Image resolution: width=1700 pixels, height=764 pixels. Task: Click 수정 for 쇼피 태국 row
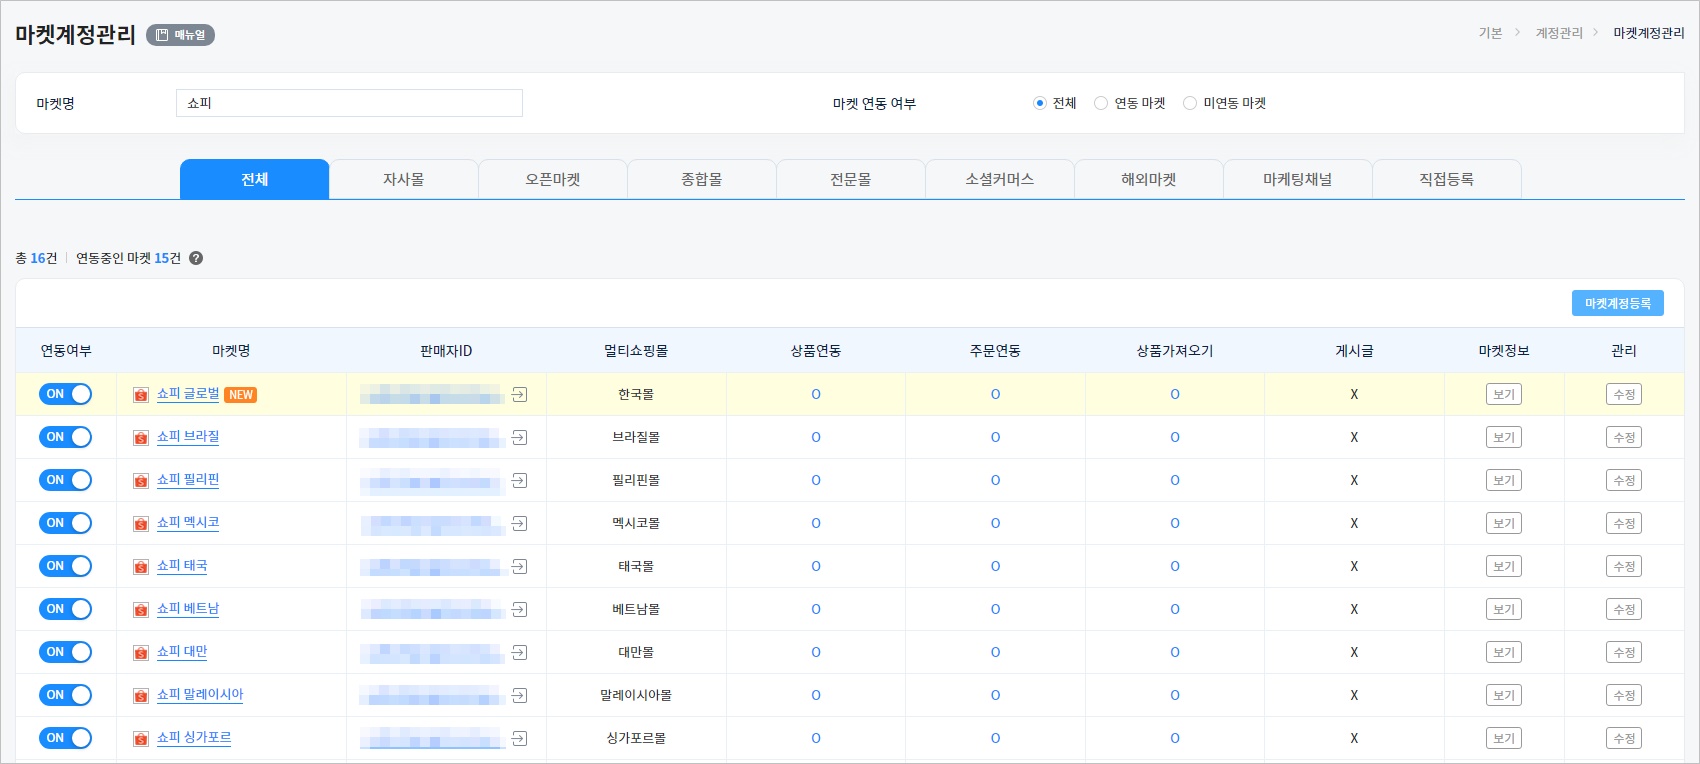[x=1624, y=566]
